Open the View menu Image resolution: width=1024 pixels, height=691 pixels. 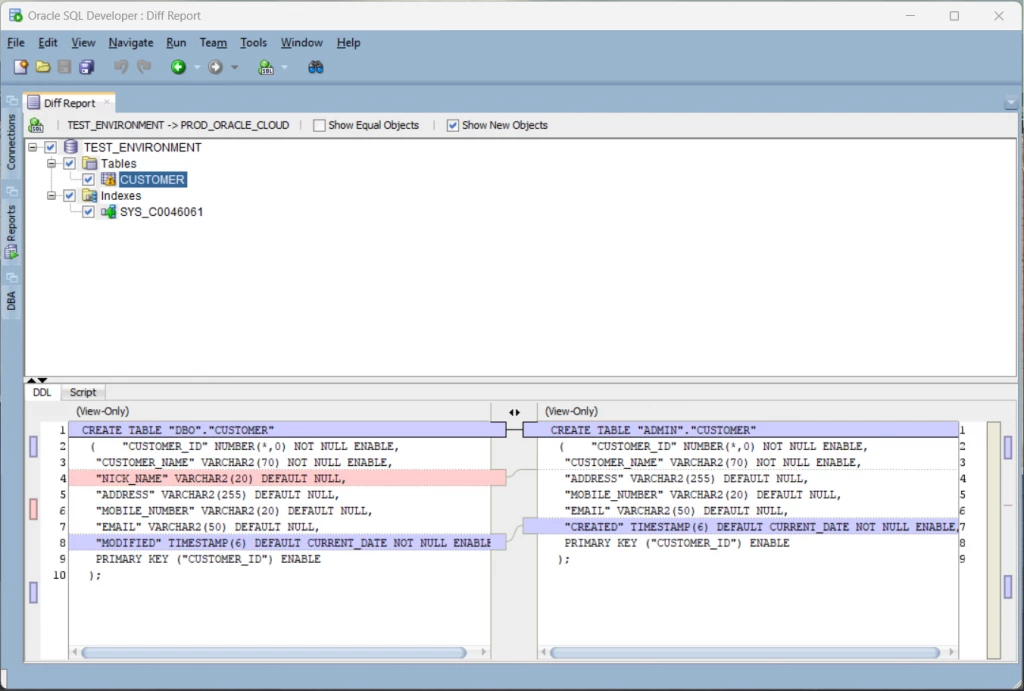pos(83,42)
